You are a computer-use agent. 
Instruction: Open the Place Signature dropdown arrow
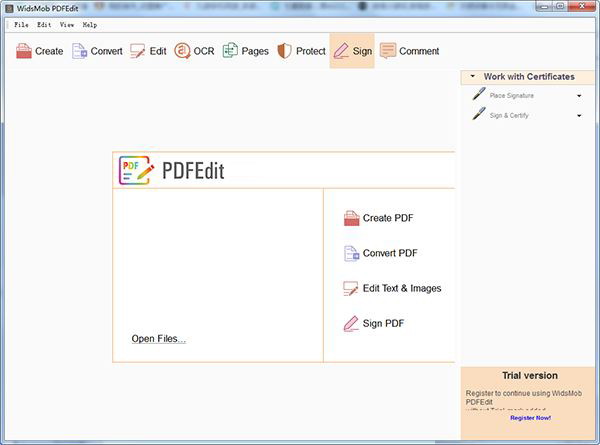(579, 96)
